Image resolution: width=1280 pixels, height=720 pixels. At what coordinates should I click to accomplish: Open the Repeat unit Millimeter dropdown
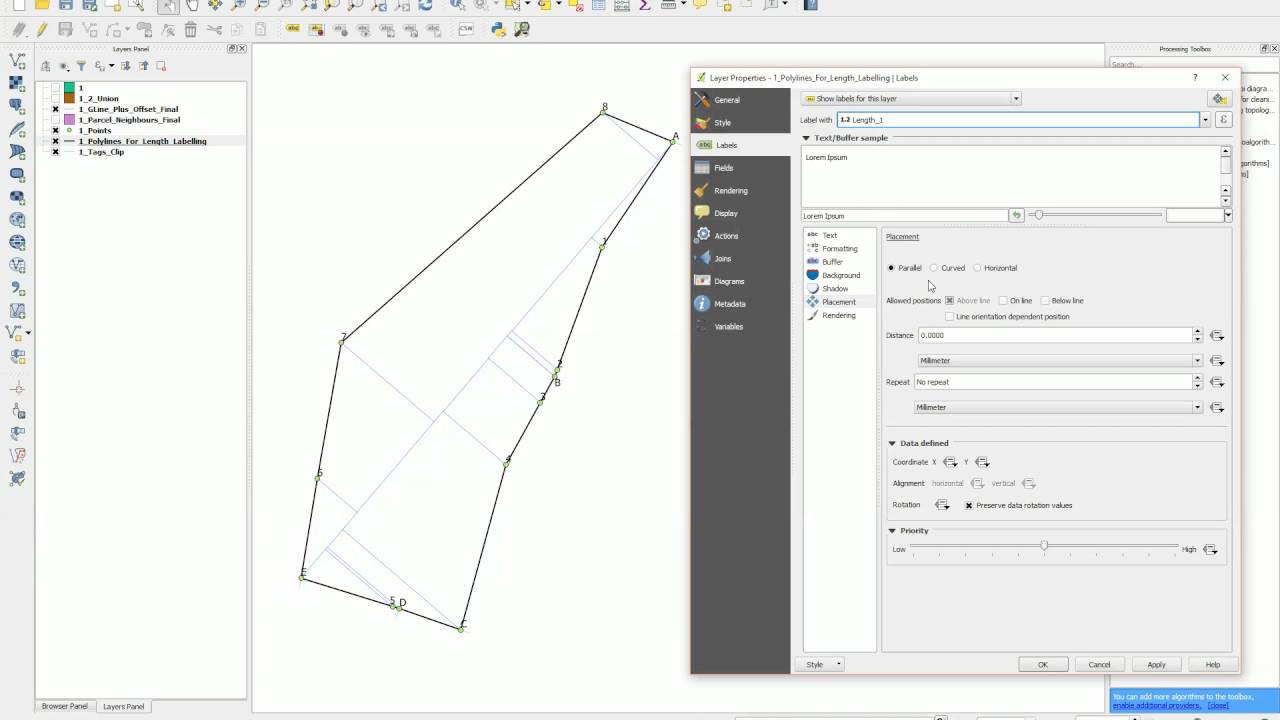(1059, 407)
